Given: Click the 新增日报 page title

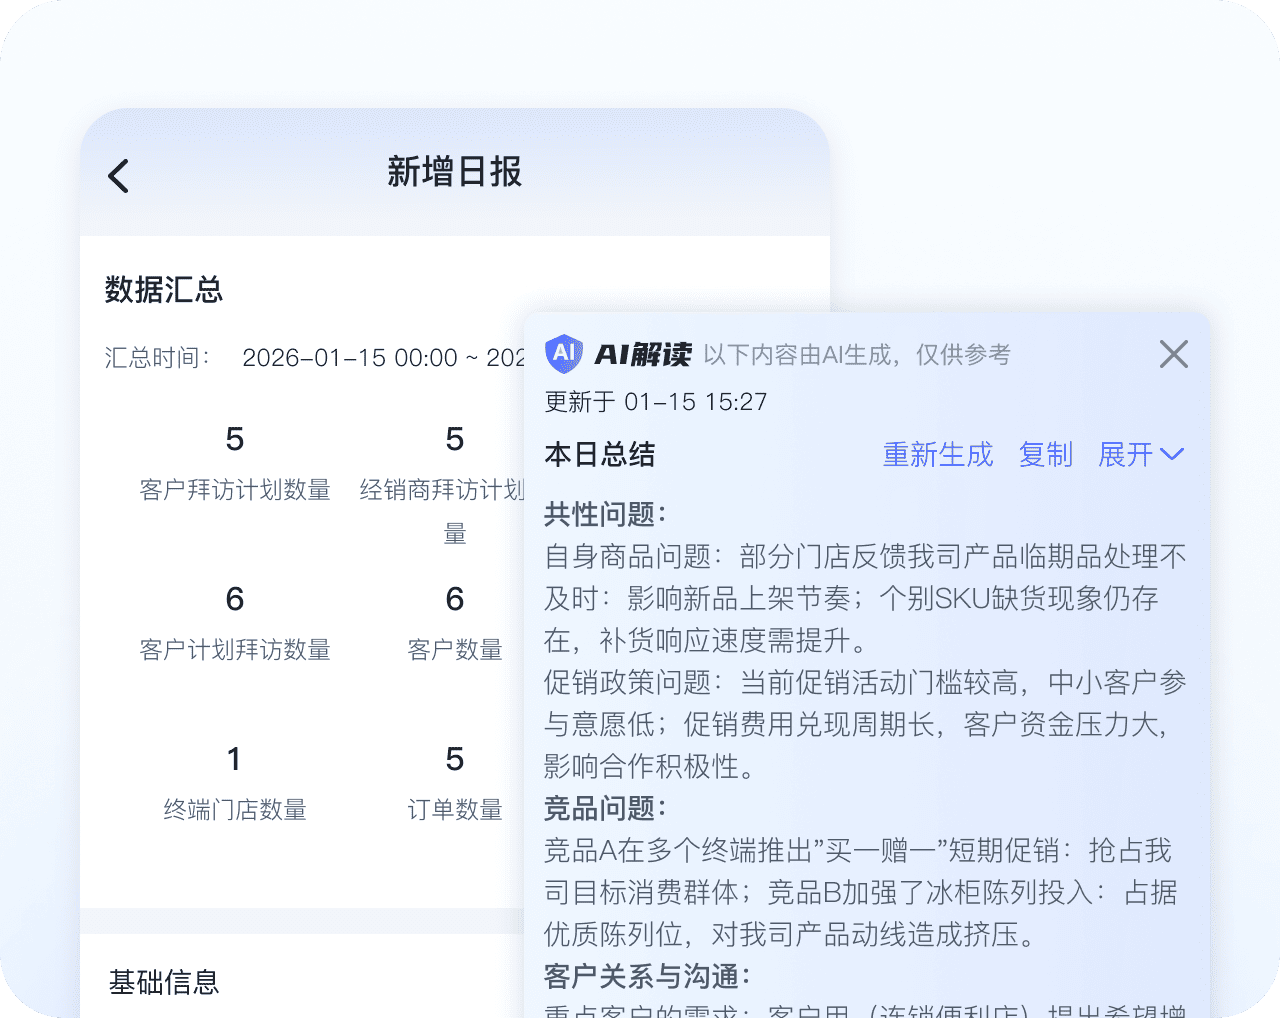Looking at the screenshot, I should pos(454,172).
